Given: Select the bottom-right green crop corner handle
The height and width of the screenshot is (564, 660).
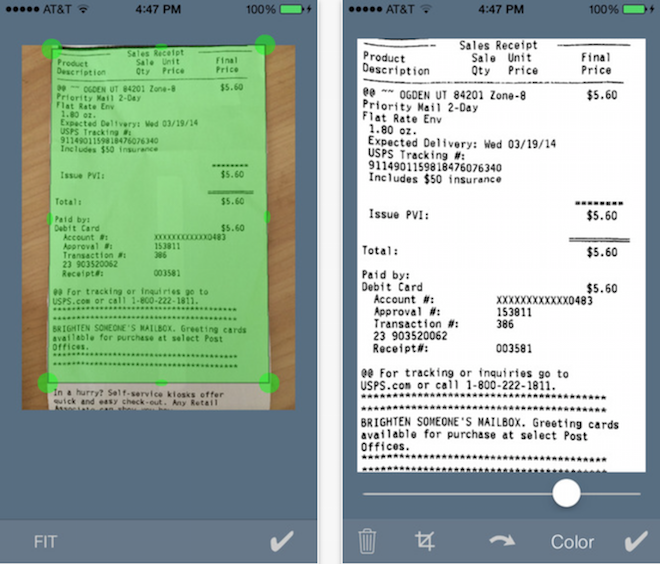Looking at the screenshot, I should pos(269,383).
